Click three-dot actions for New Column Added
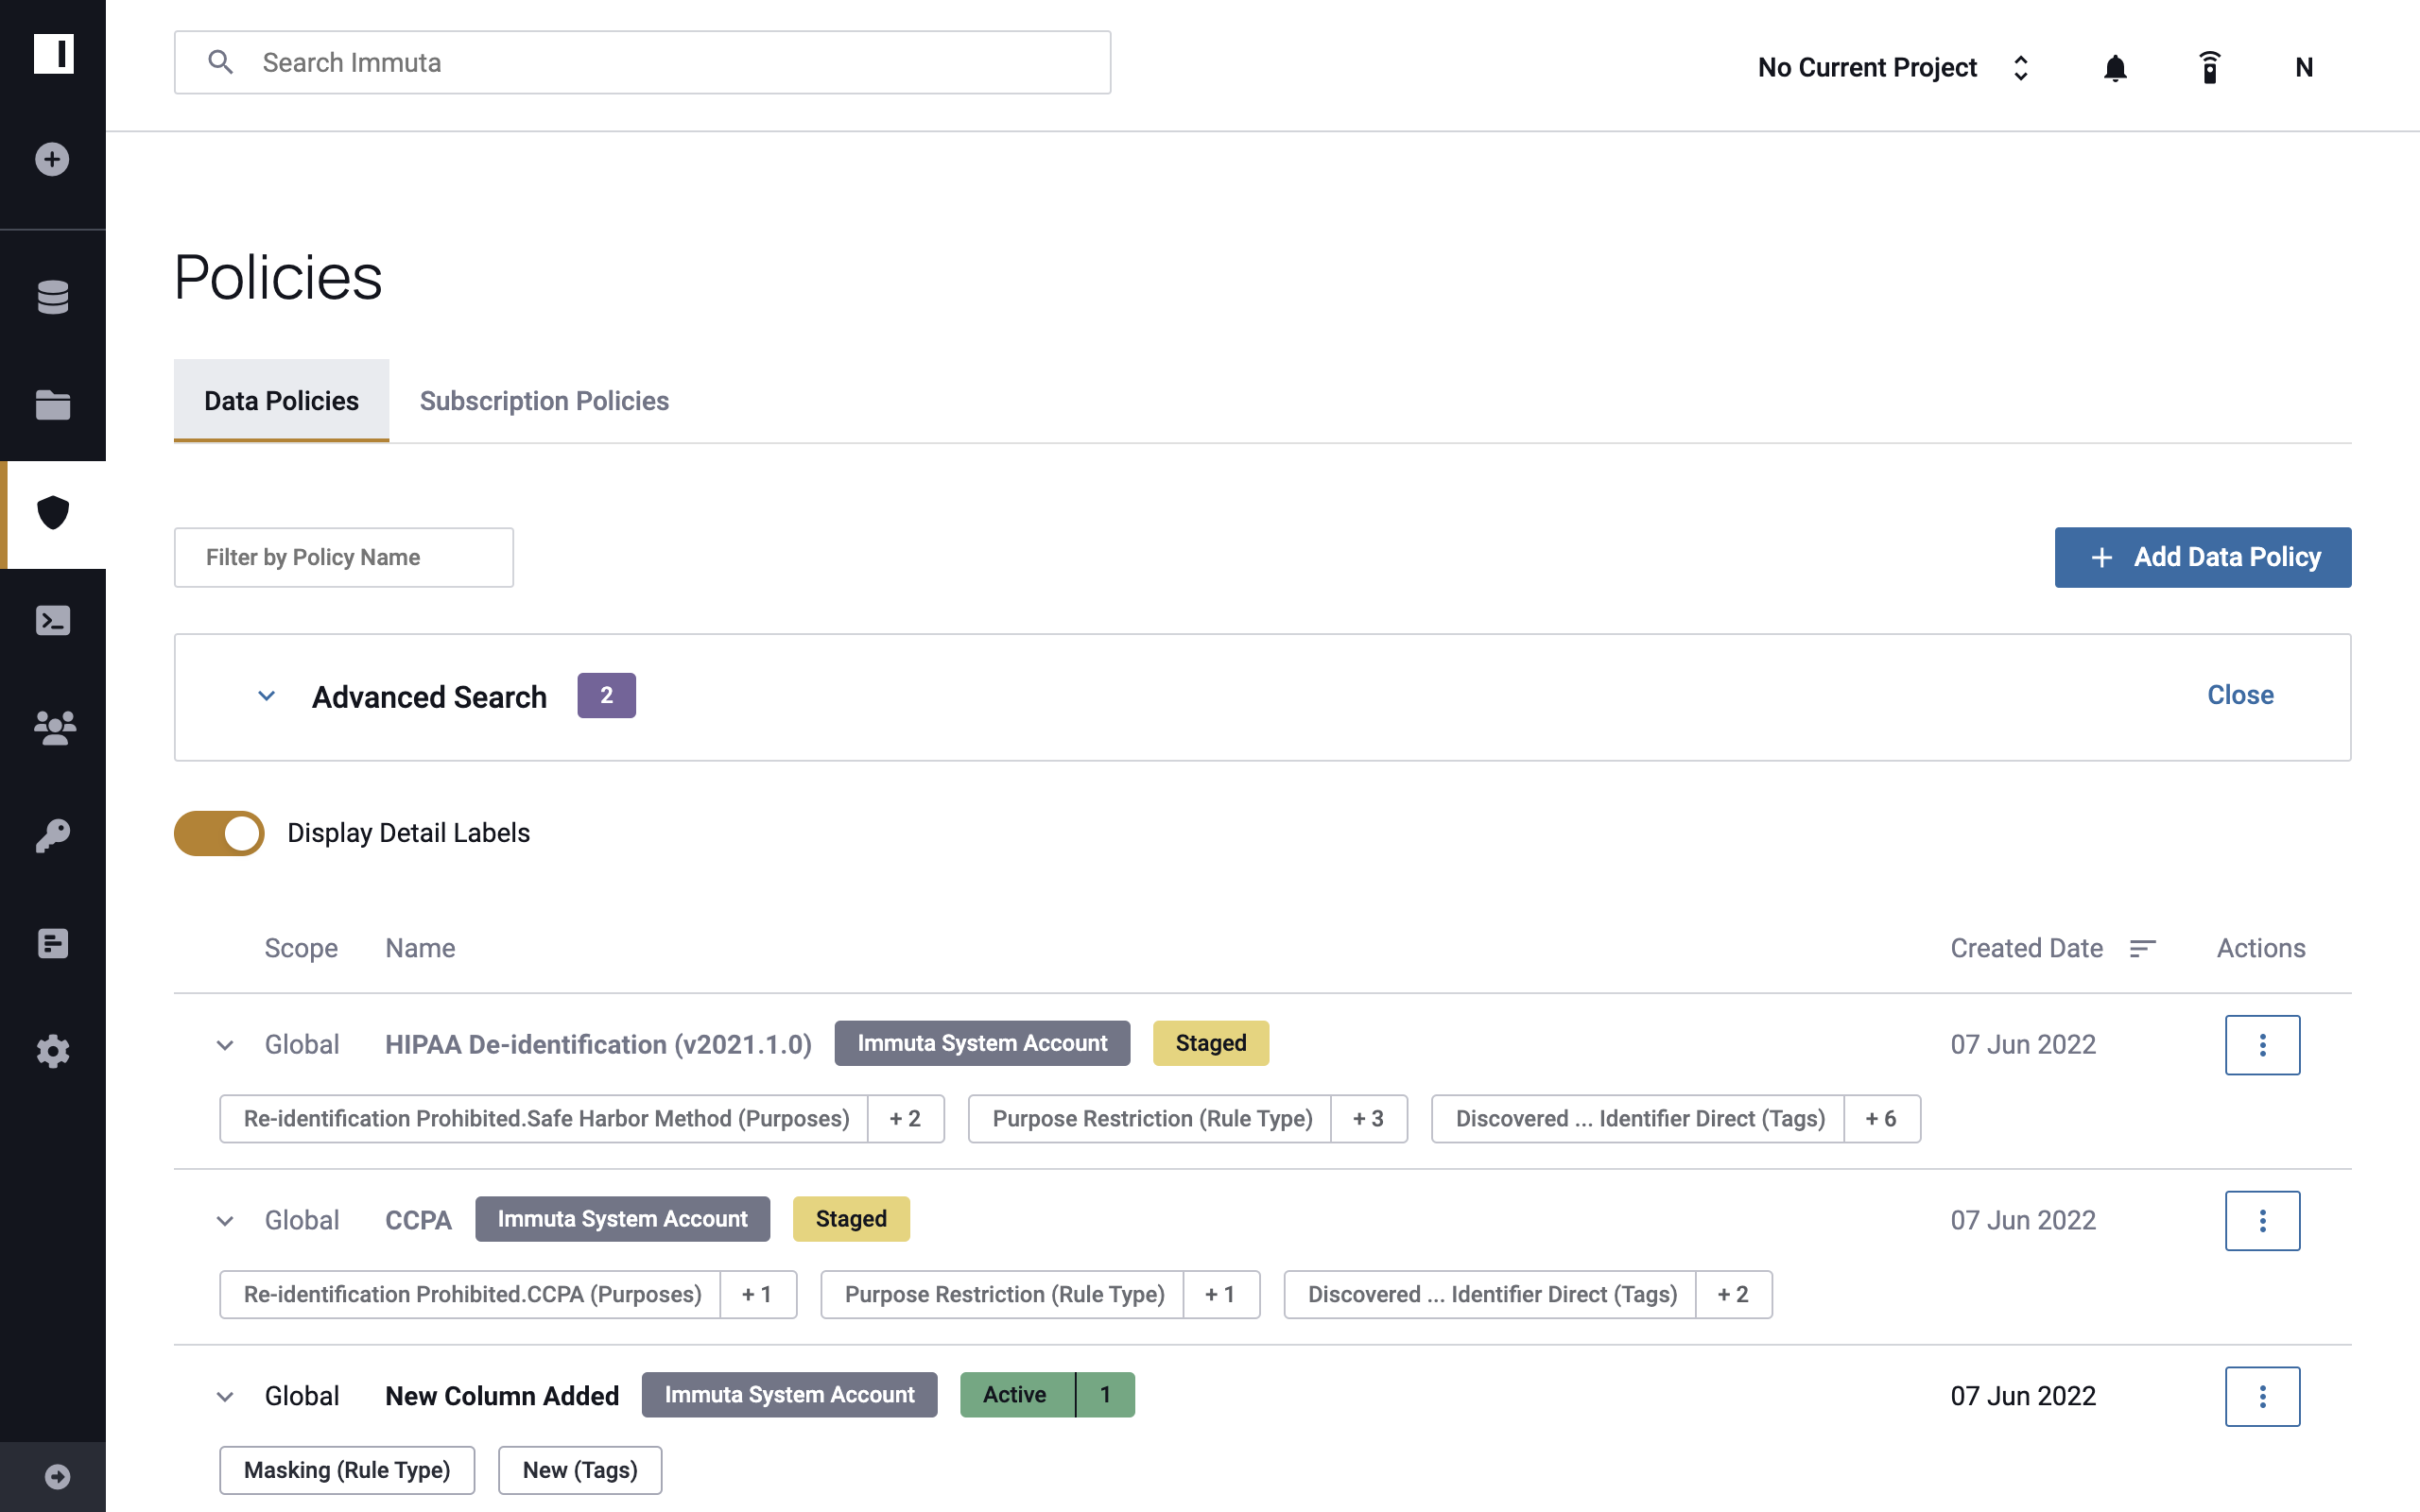 [x=2261, y=1395]
